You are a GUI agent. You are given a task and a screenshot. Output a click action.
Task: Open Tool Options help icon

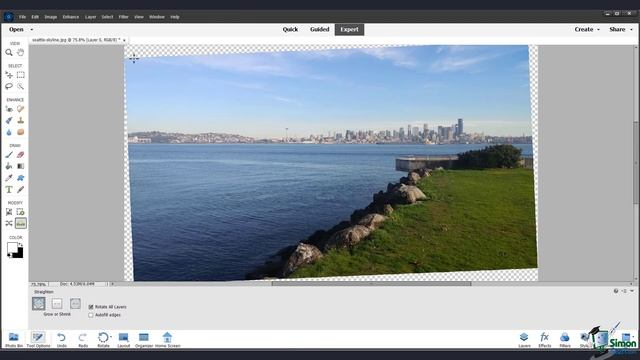[616, 291]
